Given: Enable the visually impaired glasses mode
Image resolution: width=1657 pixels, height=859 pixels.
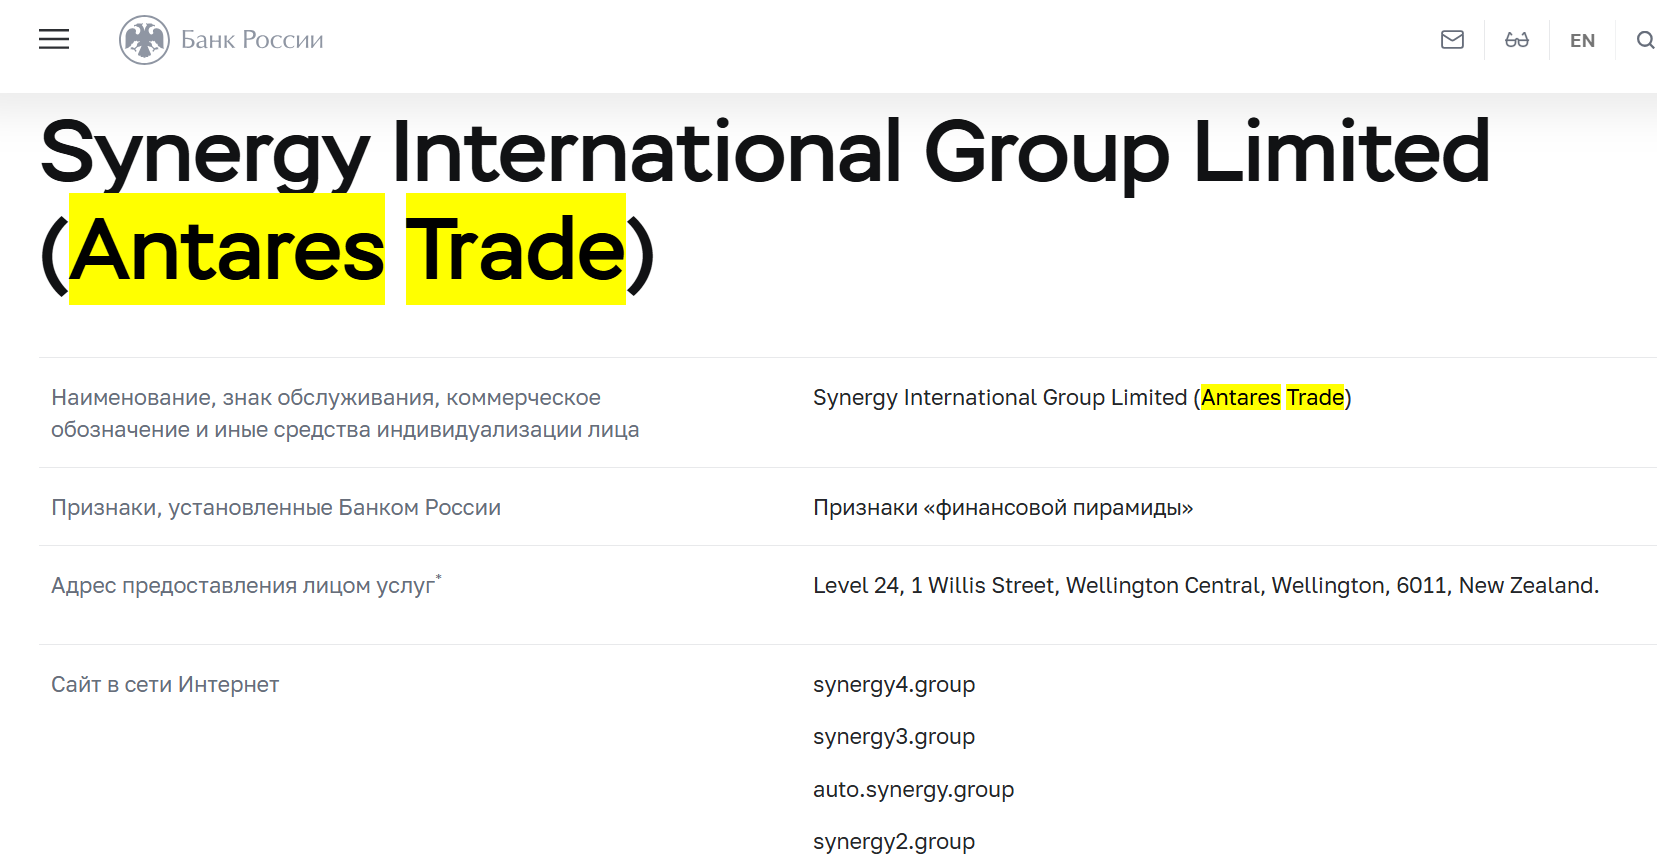Looking at the screenshot, I should [x=1517, y=40].
